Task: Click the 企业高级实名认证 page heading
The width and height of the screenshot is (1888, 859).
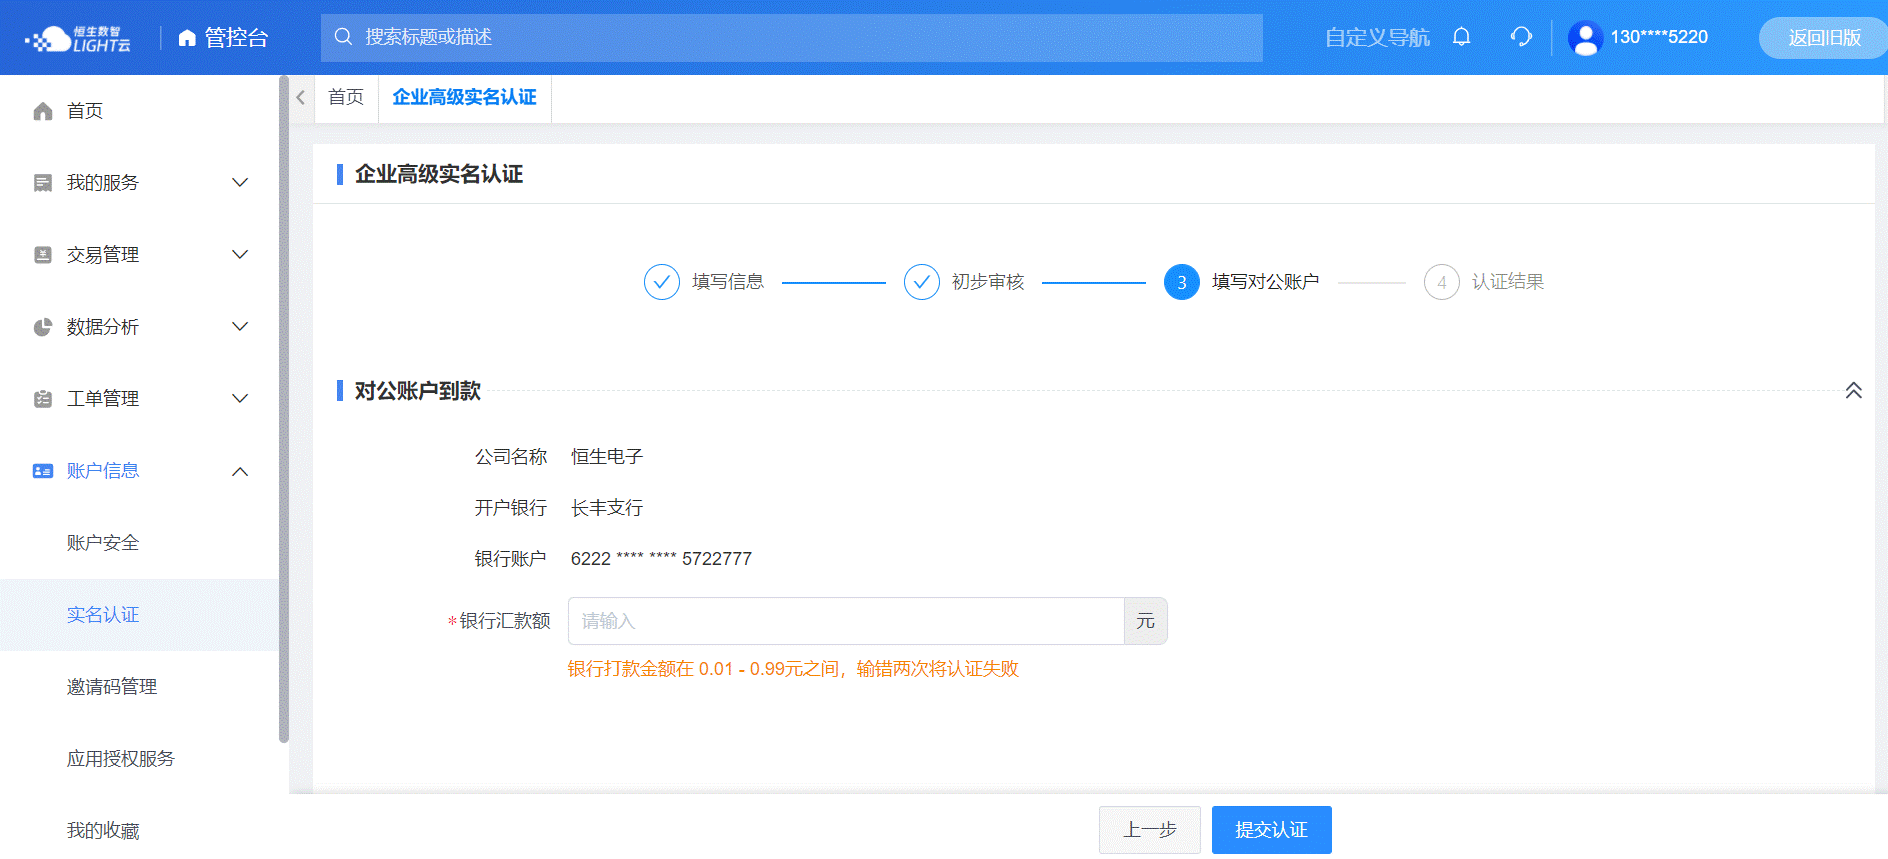Action: coord(439,174)
